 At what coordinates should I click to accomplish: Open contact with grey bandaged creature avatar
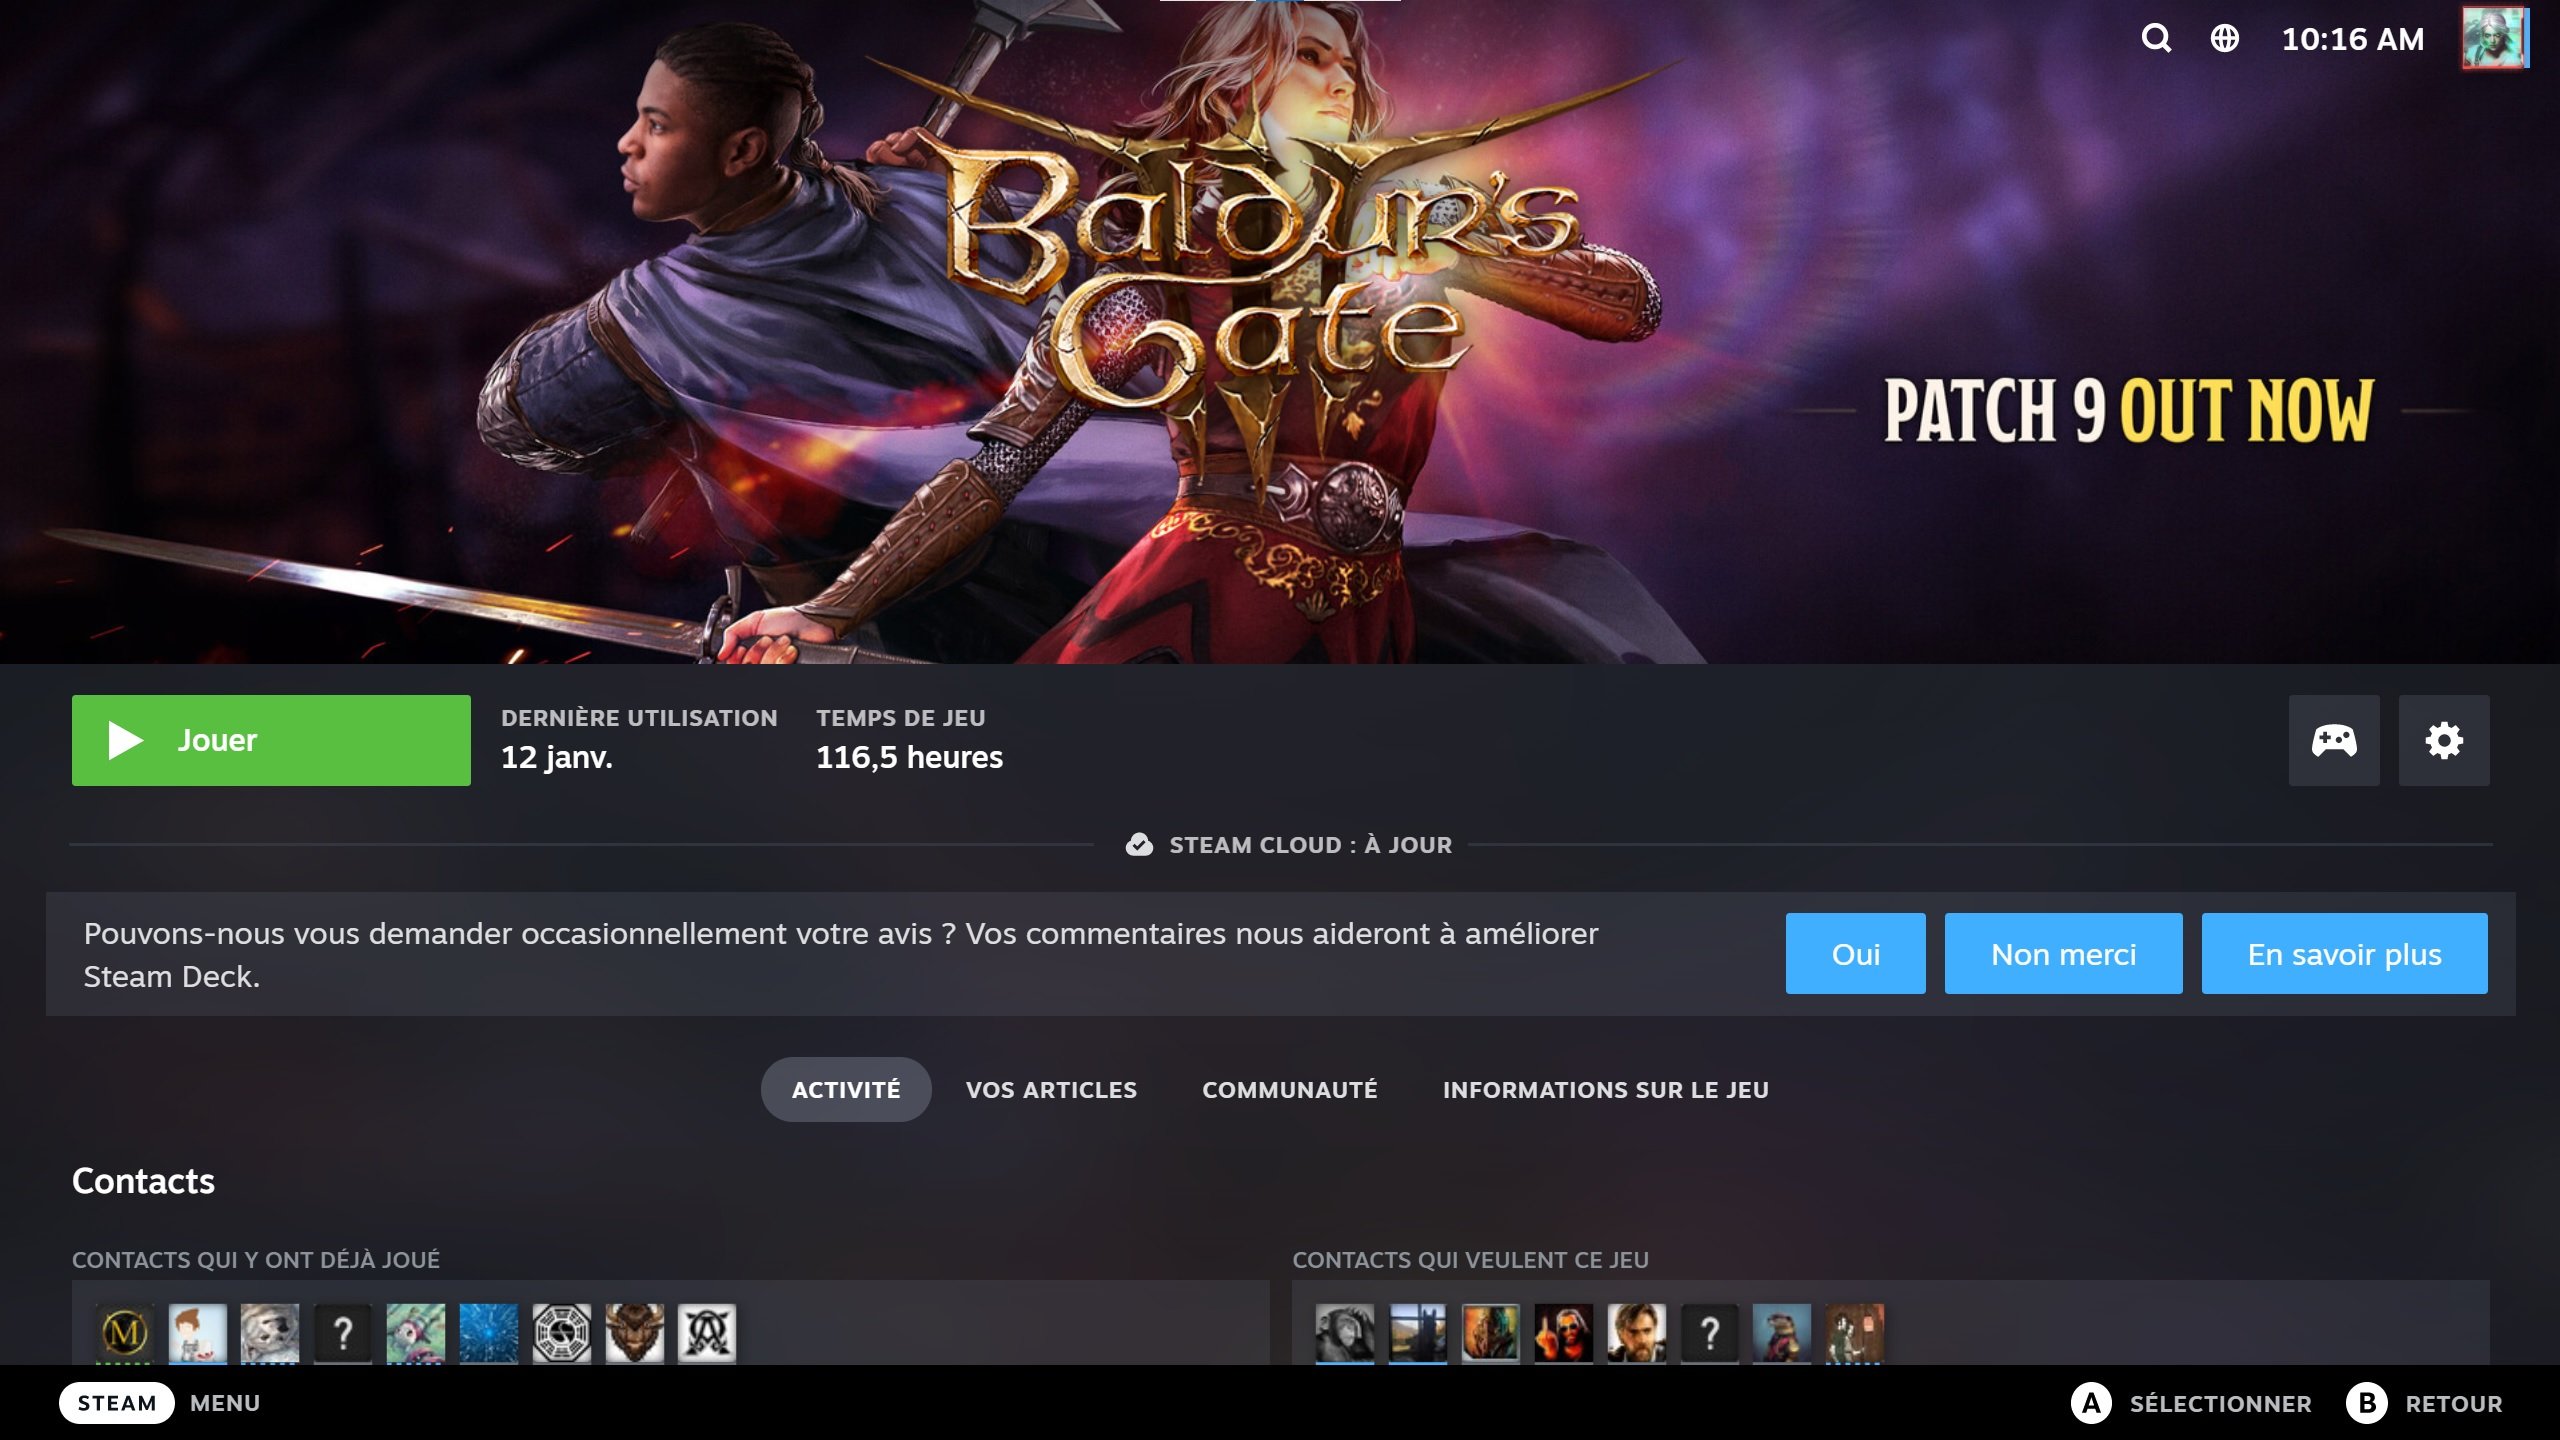(270, 1333)
